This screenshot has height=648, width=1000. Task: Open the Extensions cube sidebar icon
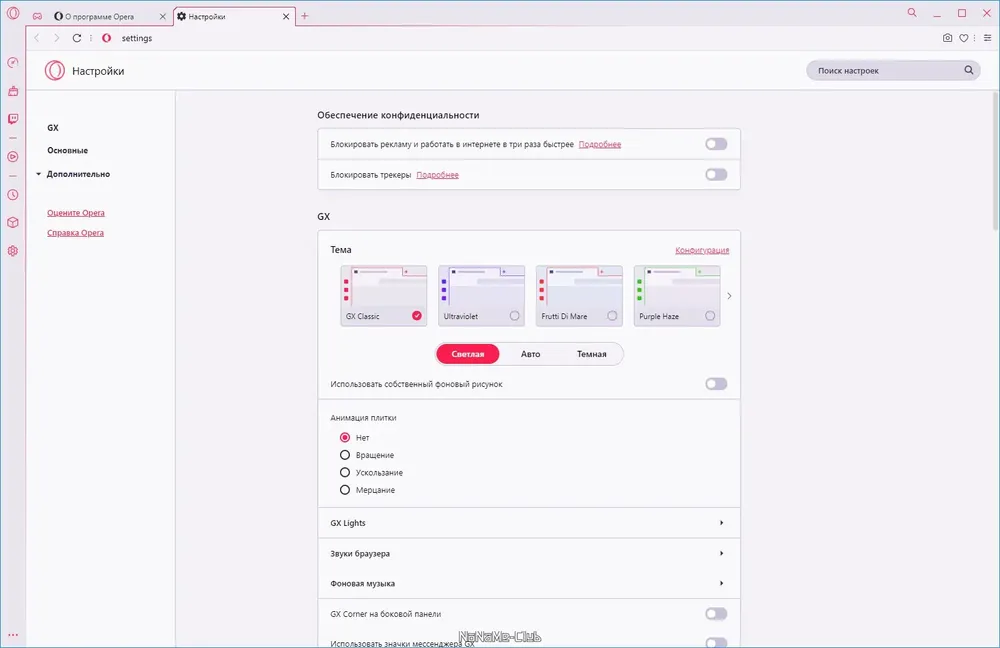point(13,223)
